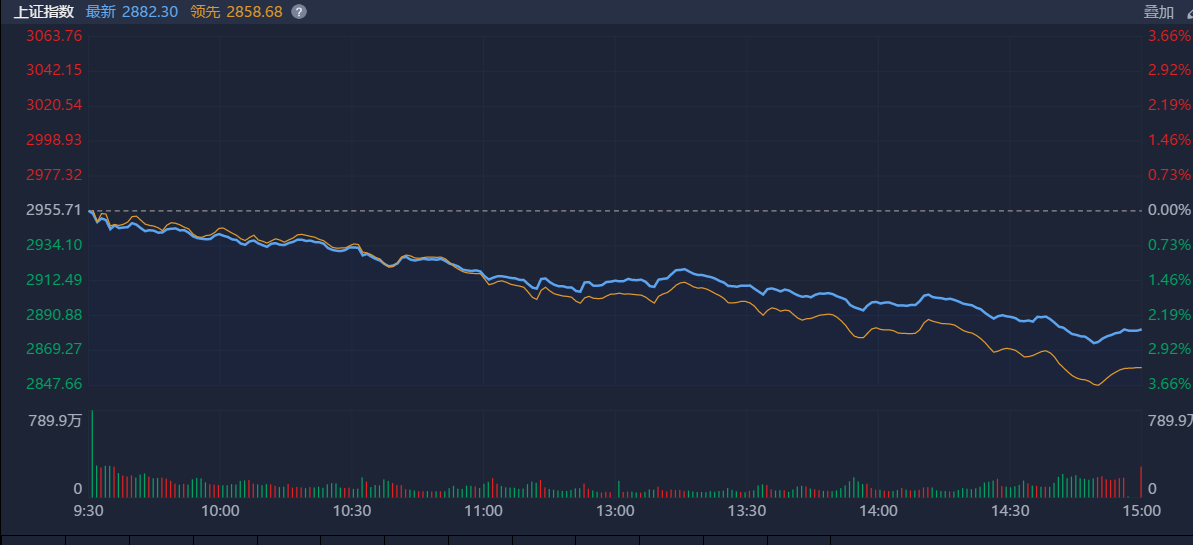The image size is (1193, 545).
Task: Click the 上证指数 chart title
Action: point(43,12)
